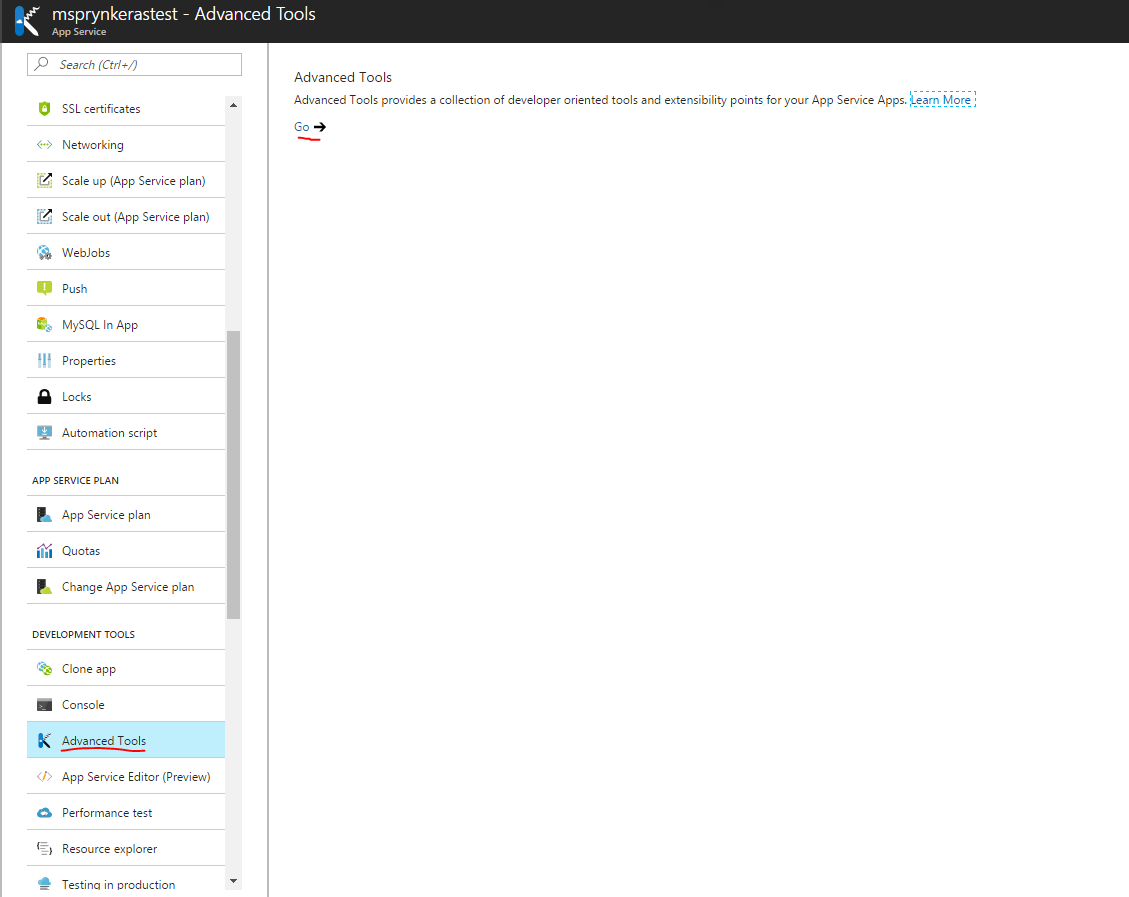The height and width of the screenshot is (897, 1129).
Task: Click the Clone app icon
Action: tap(44, 669)
